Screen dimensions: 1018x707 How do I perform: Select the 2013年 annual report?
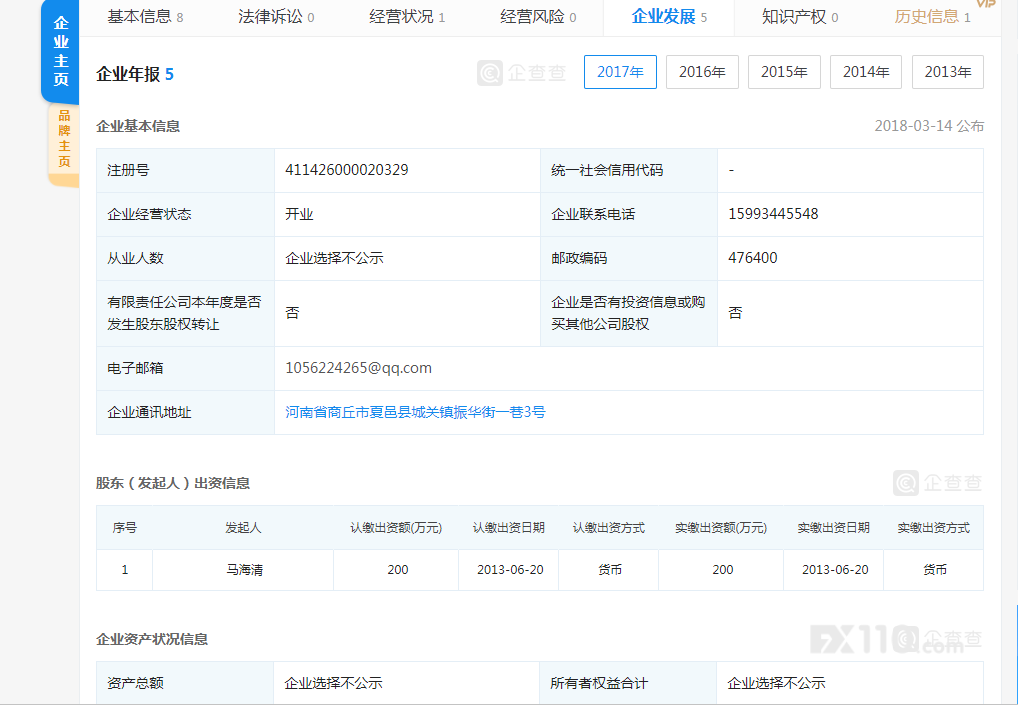pos(947,72)
